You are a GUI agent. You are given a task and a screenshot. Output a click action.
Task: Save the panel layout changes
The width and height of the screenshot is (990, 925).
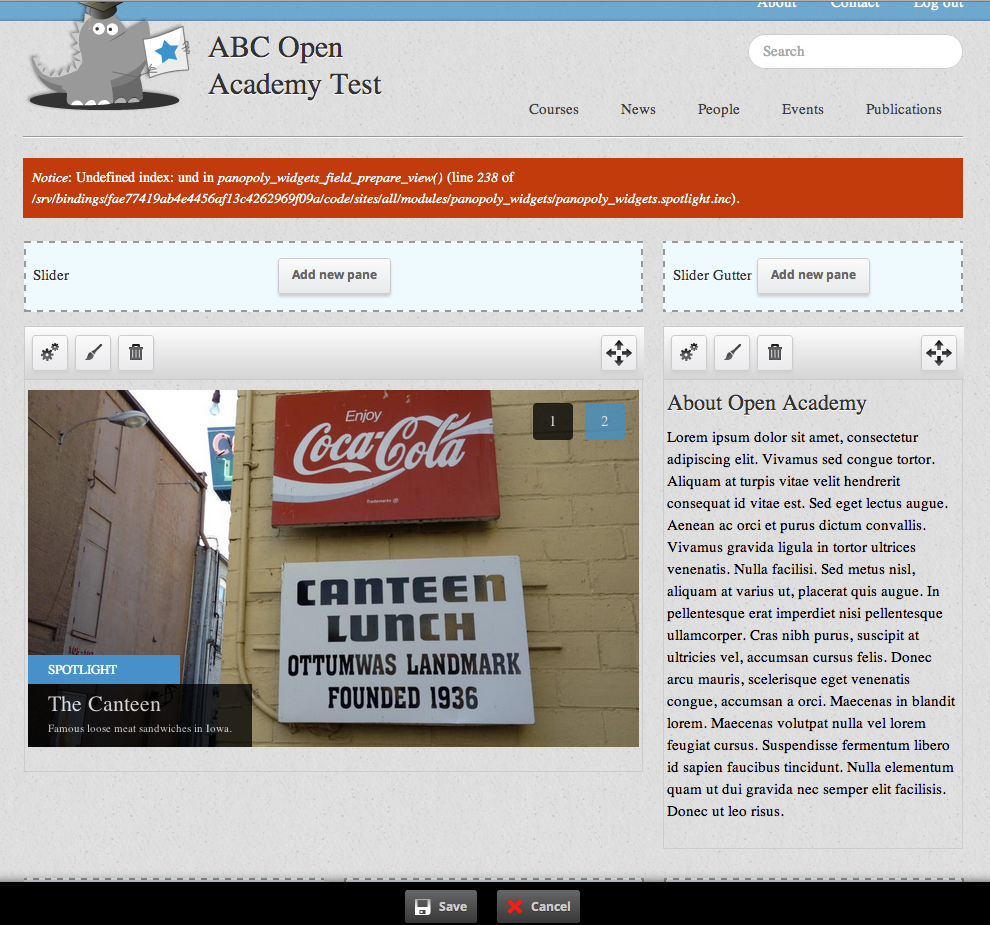click(441, 907)
